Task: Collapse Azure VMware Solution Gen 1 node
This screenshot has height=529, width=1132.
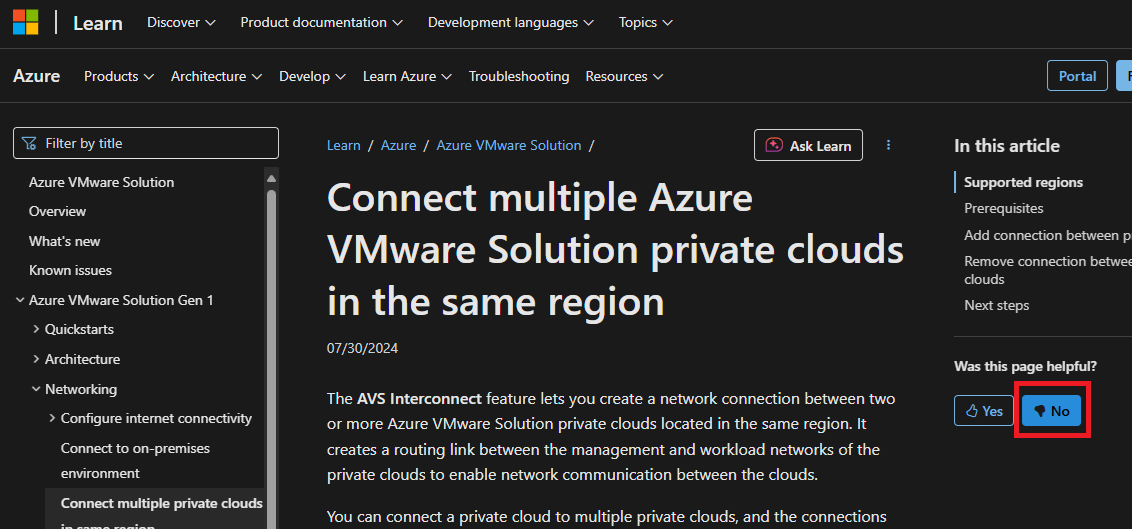Action: click(19, 300)
